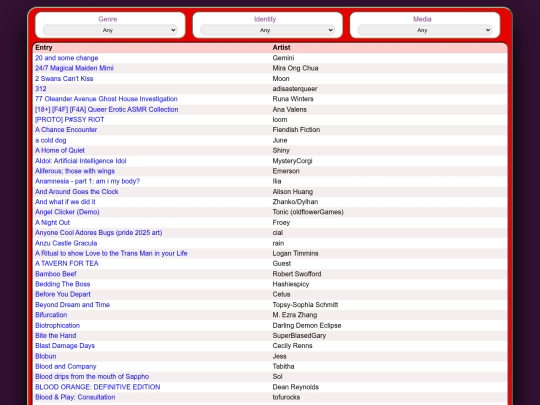Open the Genre dropdown
Image resolution: width=540 pixels, height=405 pixels.
coord(110,30)
